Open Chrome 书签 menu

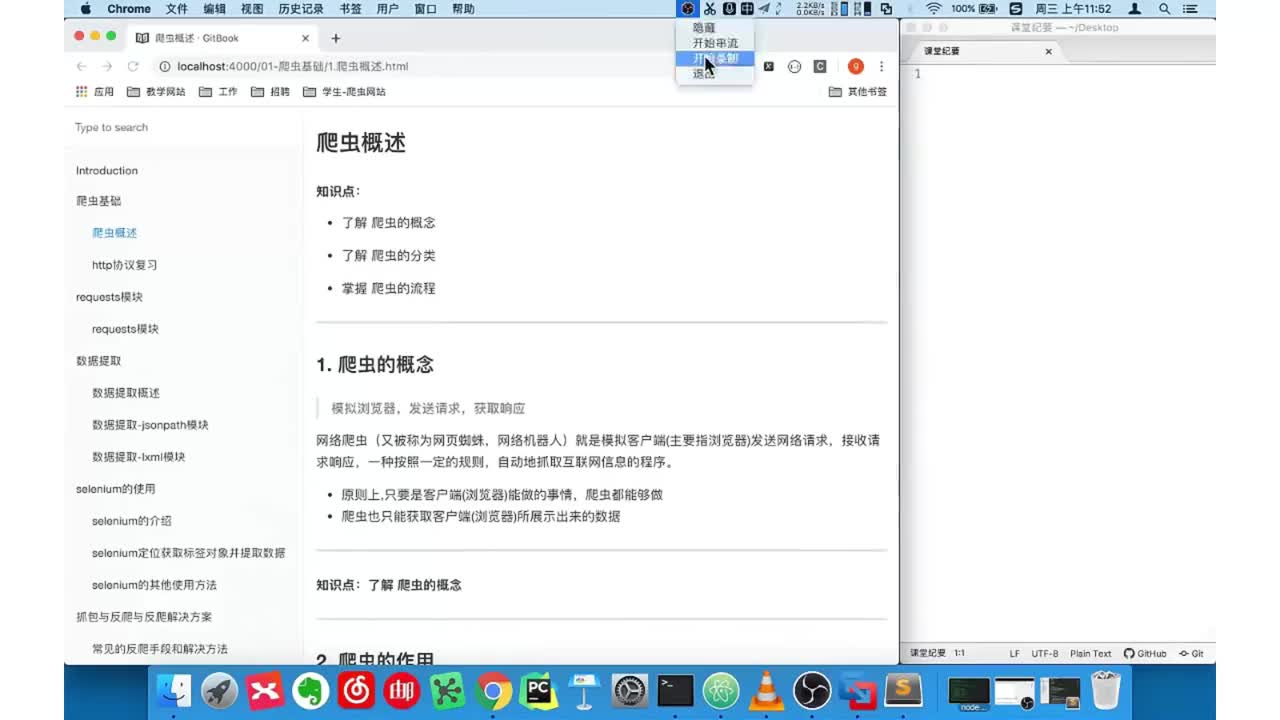[x=350, y=8]
